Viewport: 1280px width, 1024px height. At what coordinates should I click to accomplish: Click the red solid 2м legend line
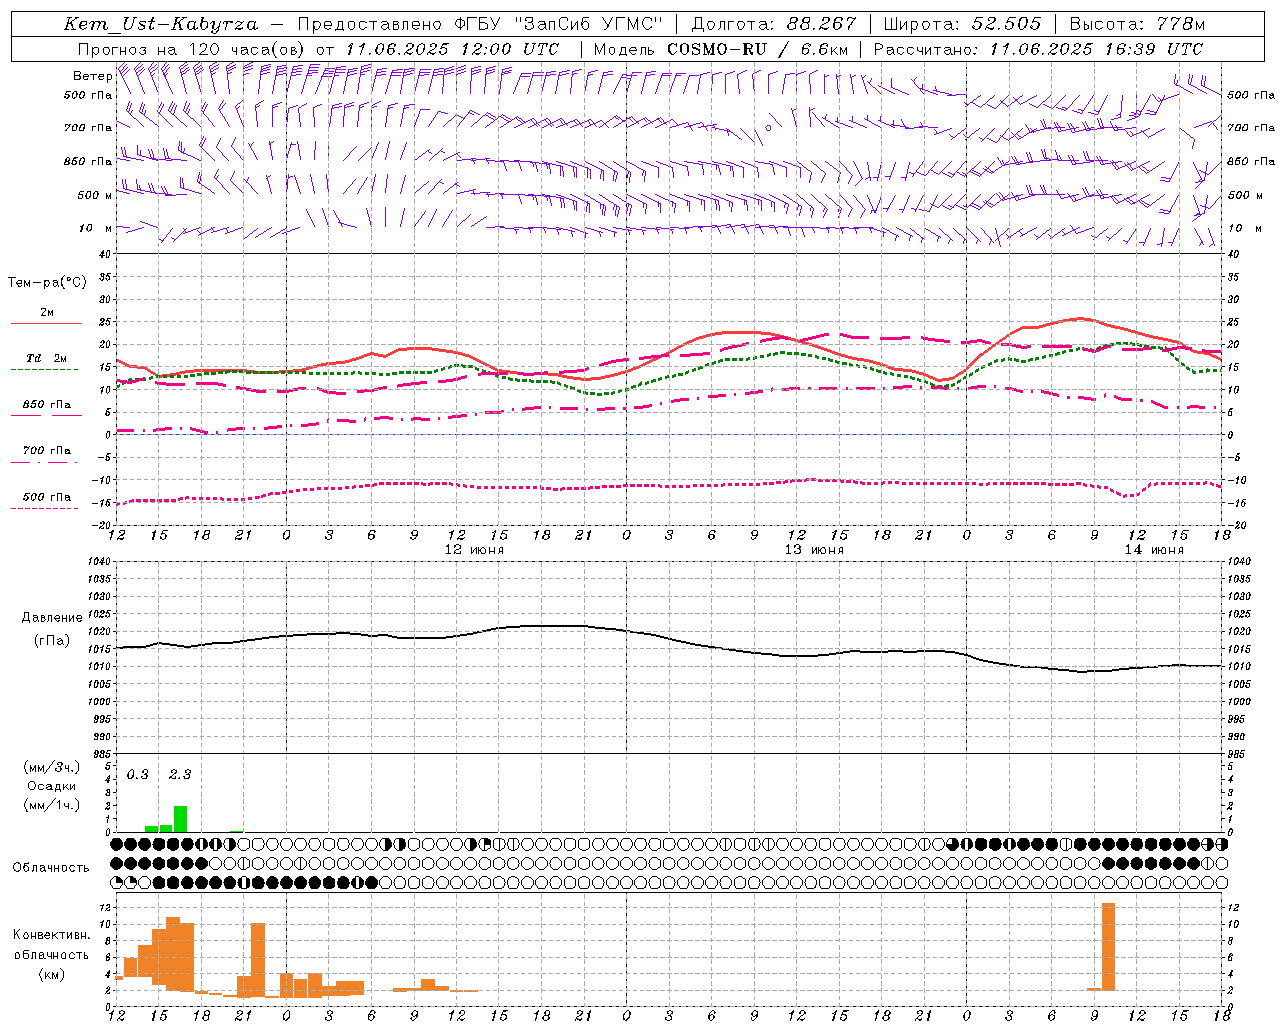(46, 323)
